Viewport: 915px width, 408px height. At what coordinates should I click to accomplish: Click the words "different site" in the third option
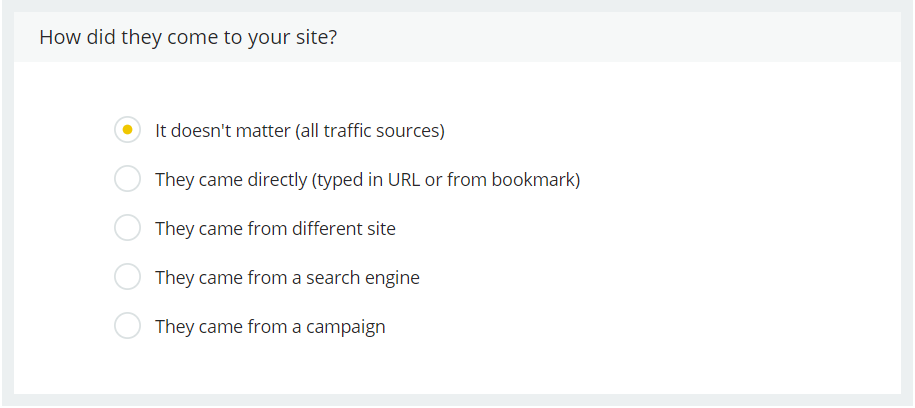tap(344, 229)
